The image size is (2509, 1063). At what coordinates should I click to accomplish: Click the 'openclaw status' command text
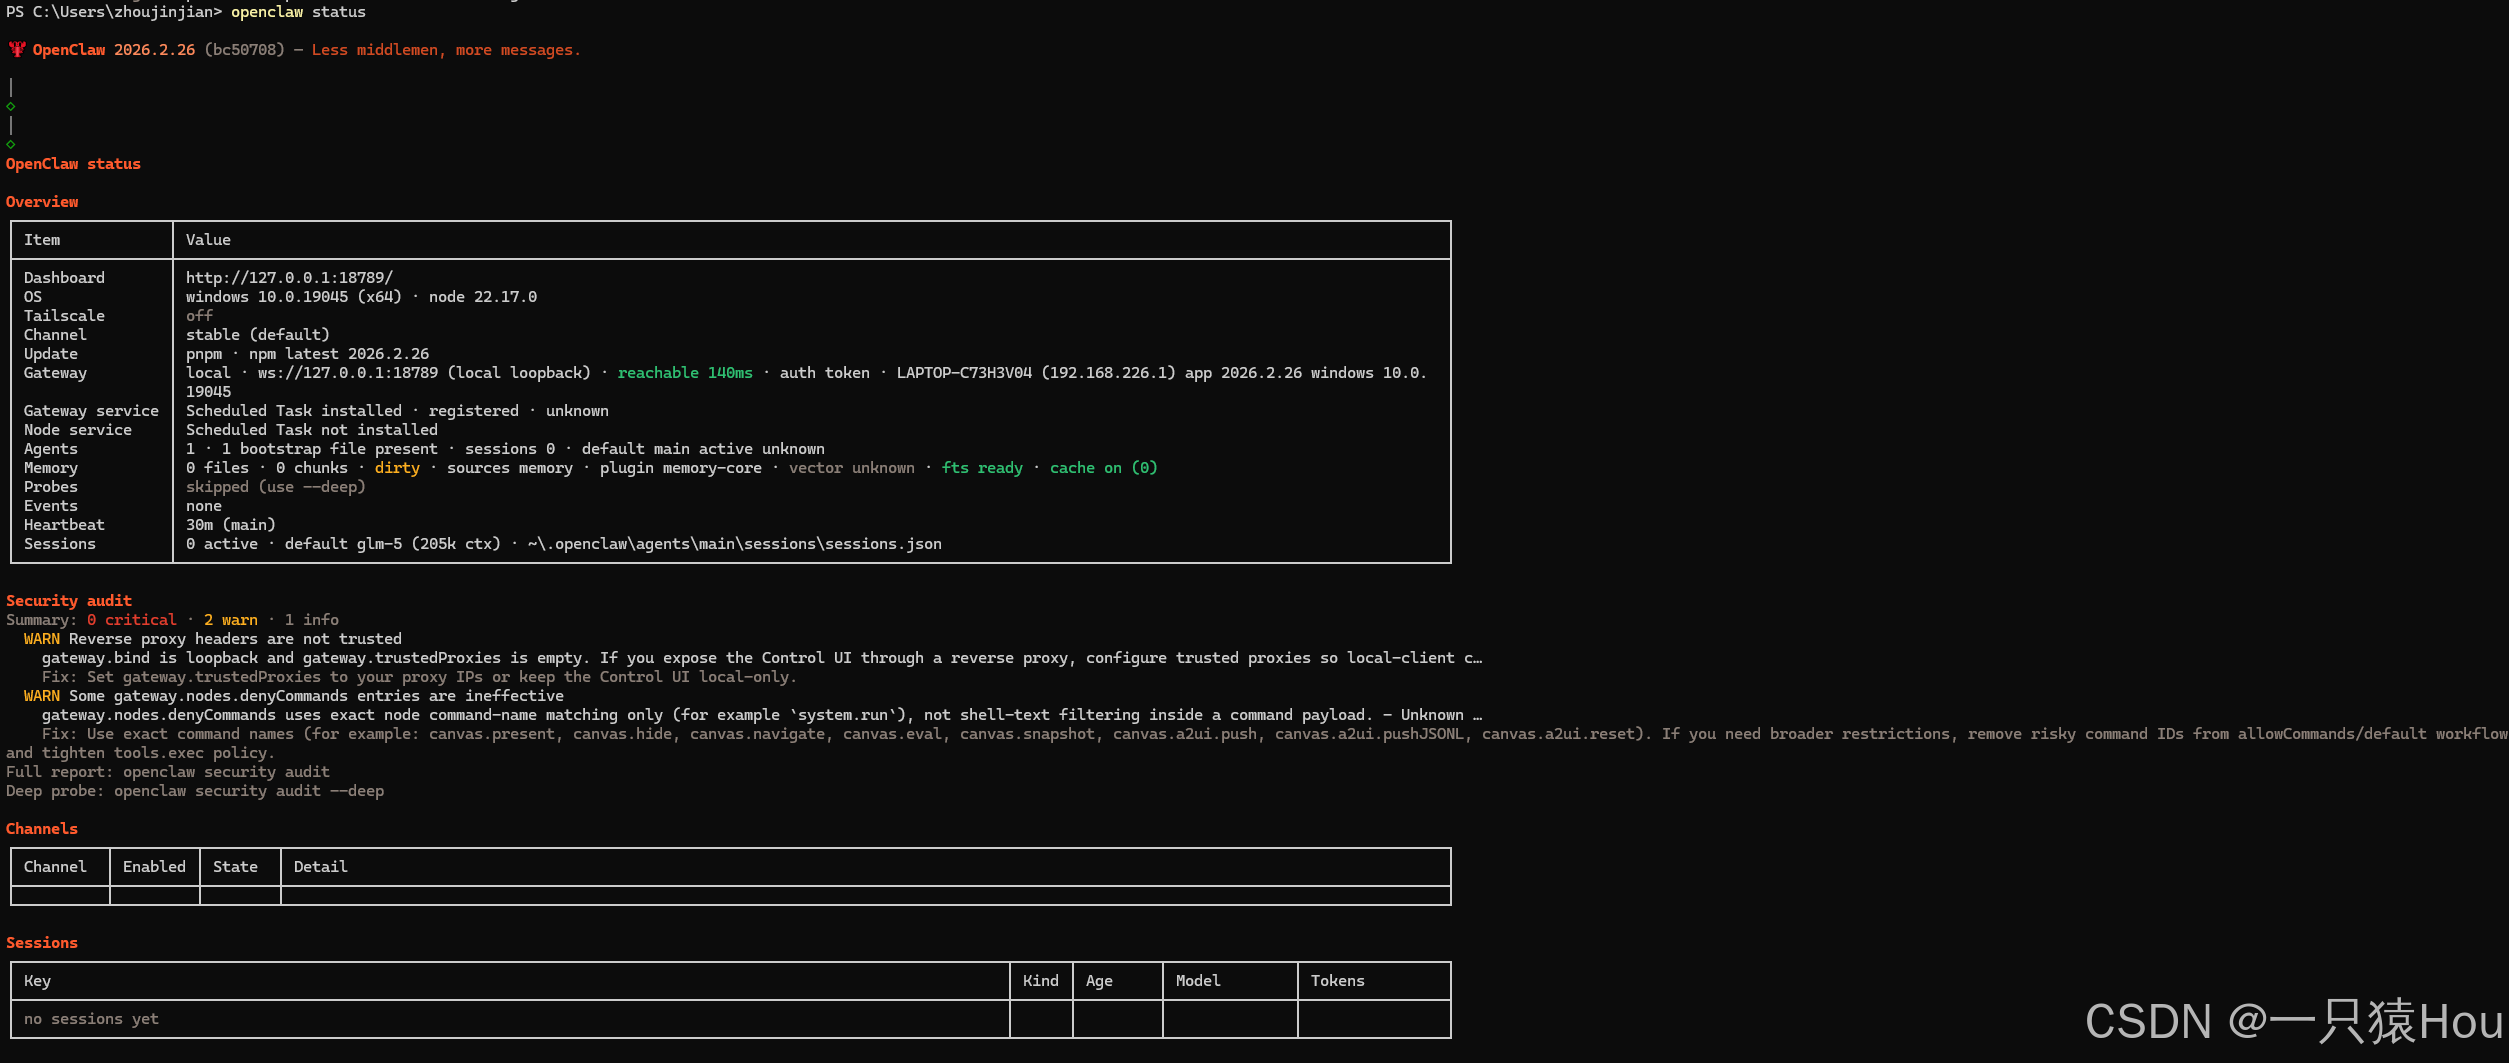click(298, 12)
